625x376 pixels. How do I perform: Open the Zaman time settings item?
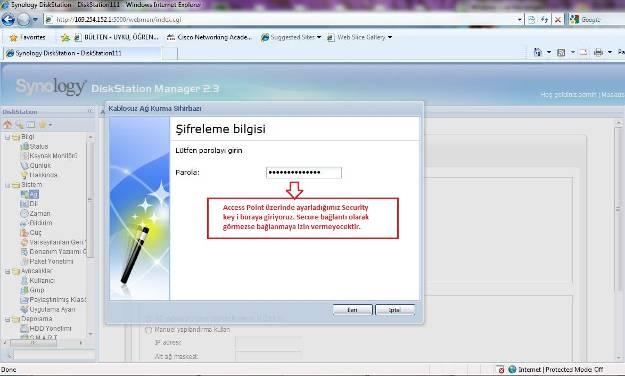[x=35, y=213]
